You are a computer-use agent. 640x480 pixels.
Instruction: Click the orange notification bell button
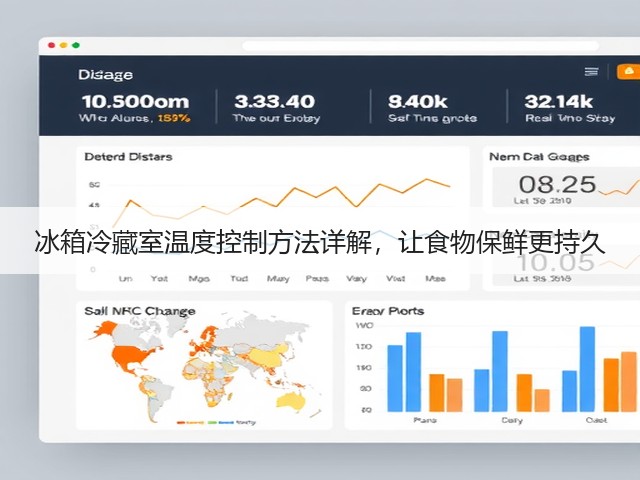(629, 71)
